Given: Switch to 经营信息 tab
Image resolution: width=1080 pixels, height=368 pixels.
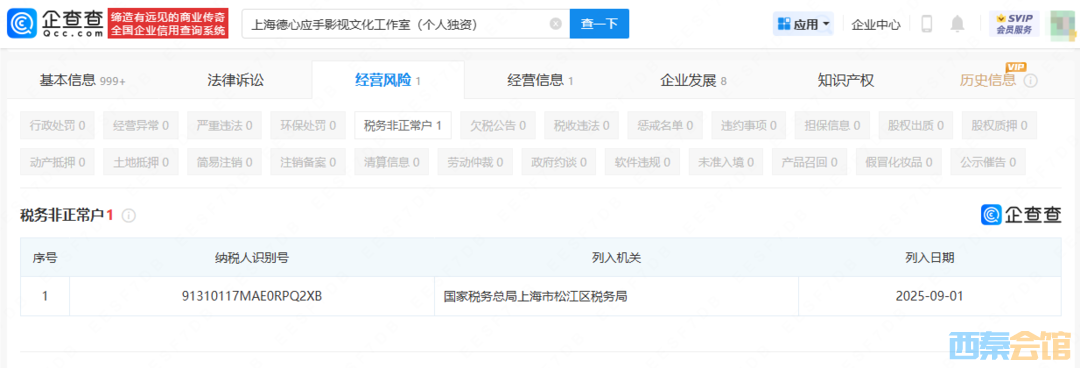Looking at the screenshot, I should point(541,81).
